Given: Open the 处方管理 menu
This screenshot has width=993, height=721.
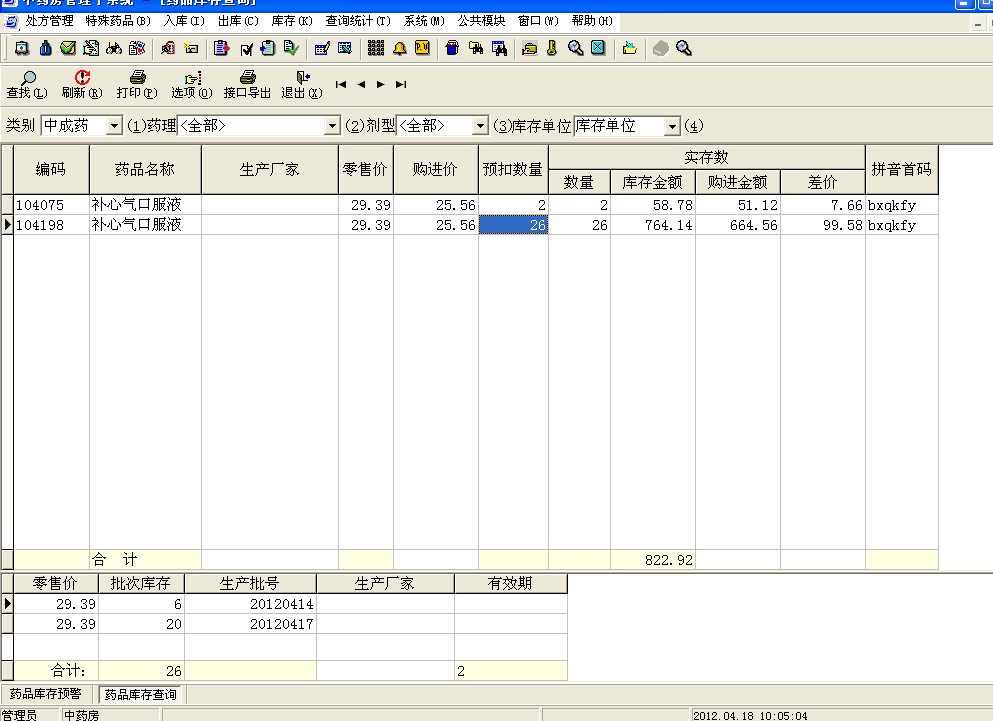Looking at the screenshot, I should tap(49, 21).
